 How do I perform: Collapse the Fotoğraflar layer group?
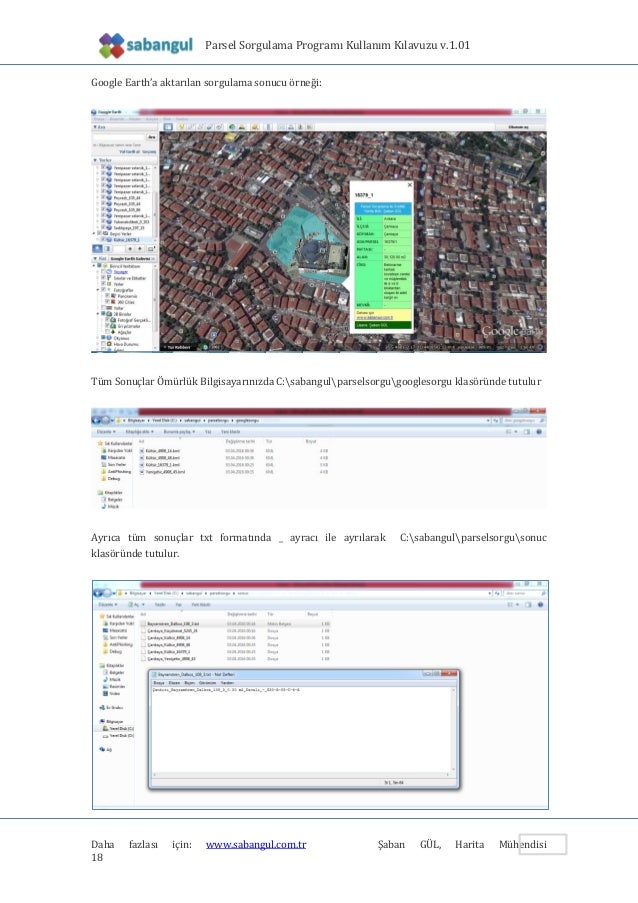pyautogui.click(x=98, y=290)
